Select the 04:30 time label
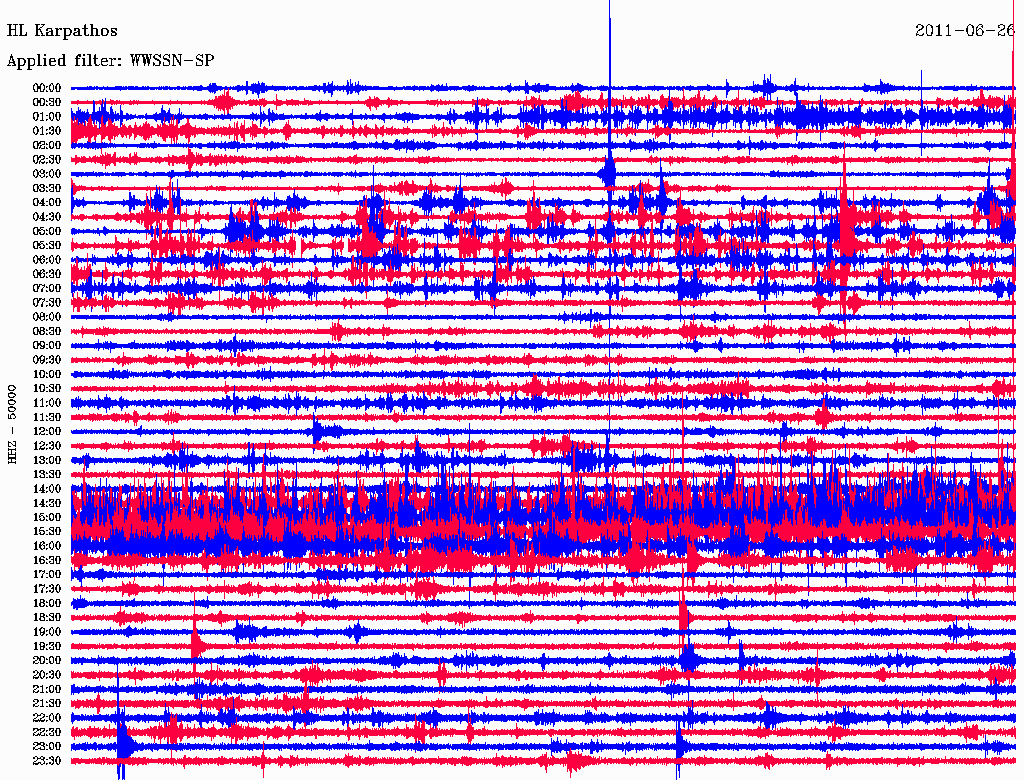Image resolution: width=1024 pixels, height=780 pixels. click(47, 217)
